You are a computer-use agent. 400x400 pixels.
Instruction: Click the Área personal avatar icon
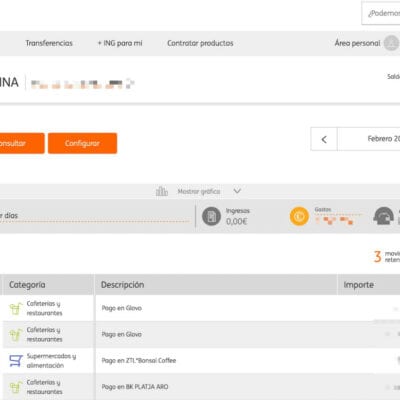coord(391,43)
